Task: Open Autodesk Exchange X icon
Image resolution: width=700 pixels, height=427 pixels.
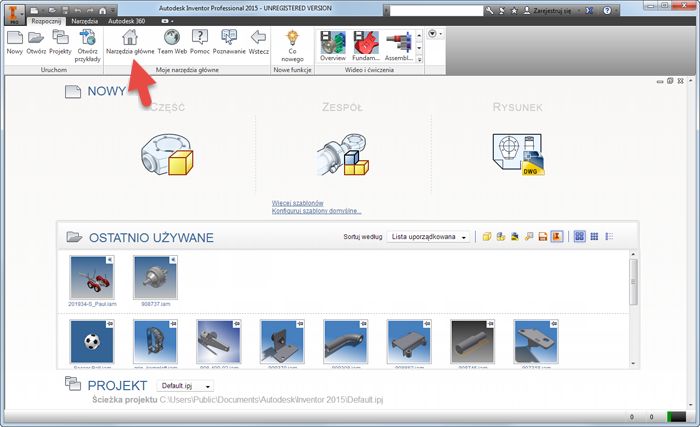Action: coord(589,11)
